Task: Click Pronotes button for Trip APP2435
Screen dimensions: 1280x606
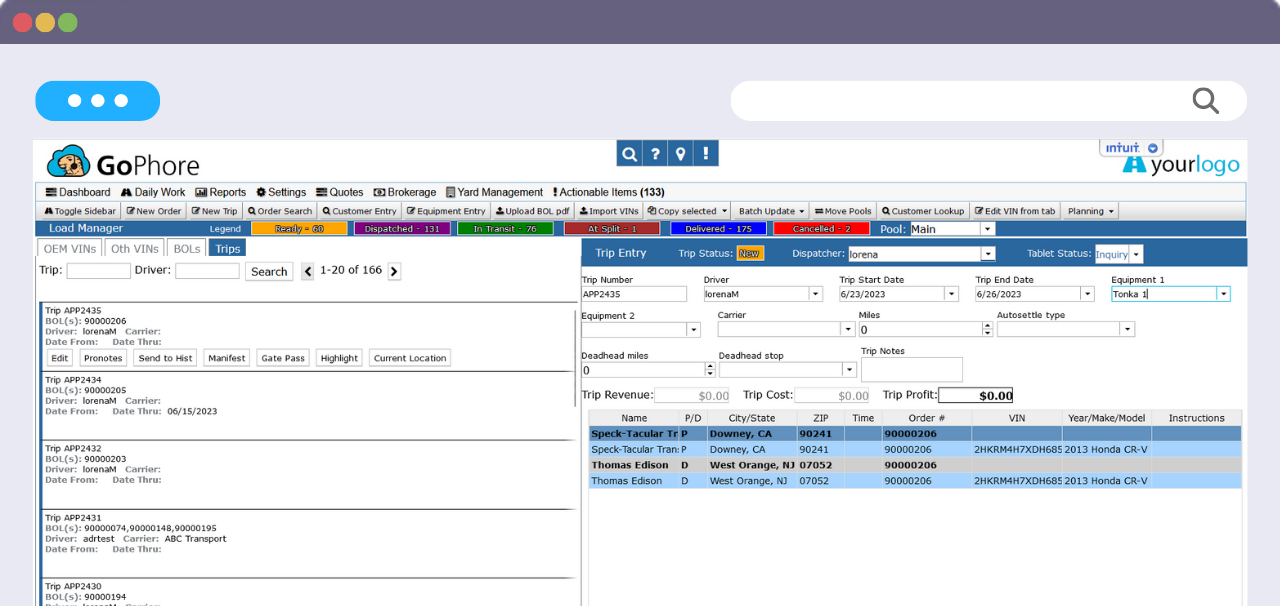Action: coord(103,358)
